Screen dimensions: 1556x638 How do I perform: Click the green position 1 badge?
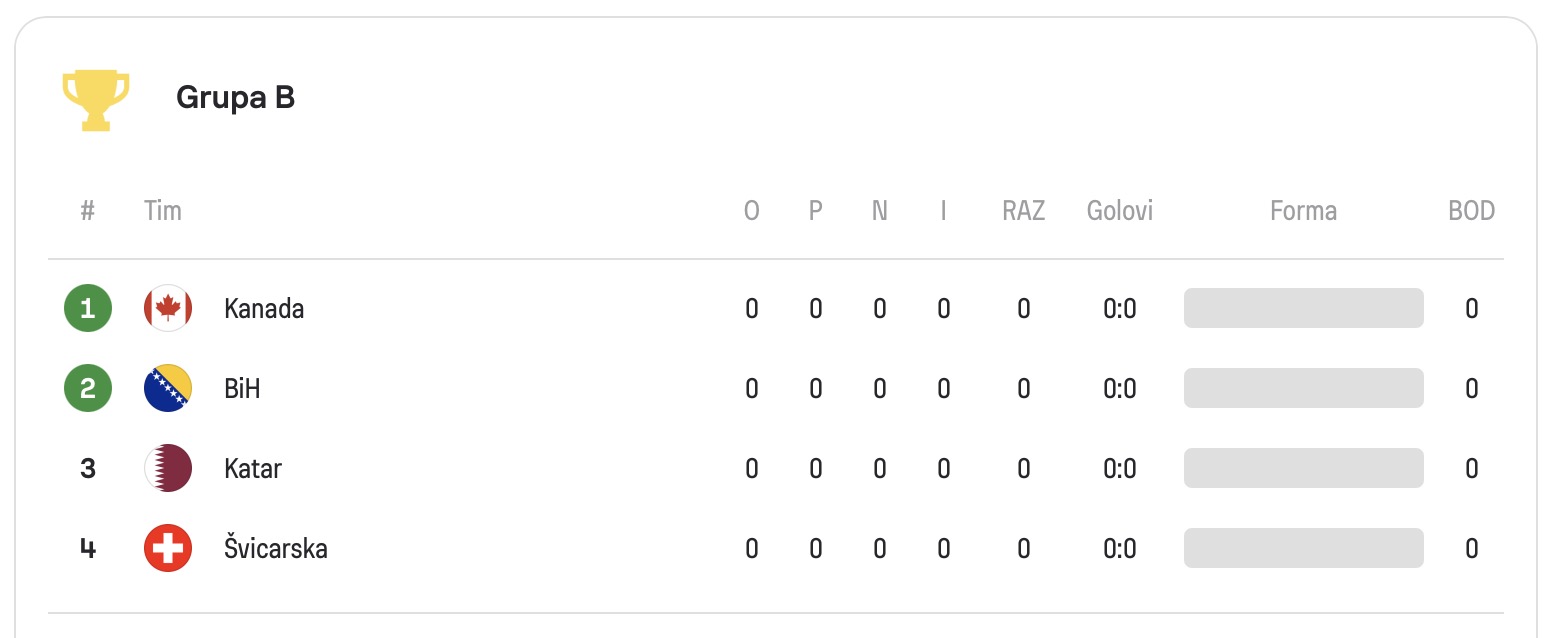88,308
